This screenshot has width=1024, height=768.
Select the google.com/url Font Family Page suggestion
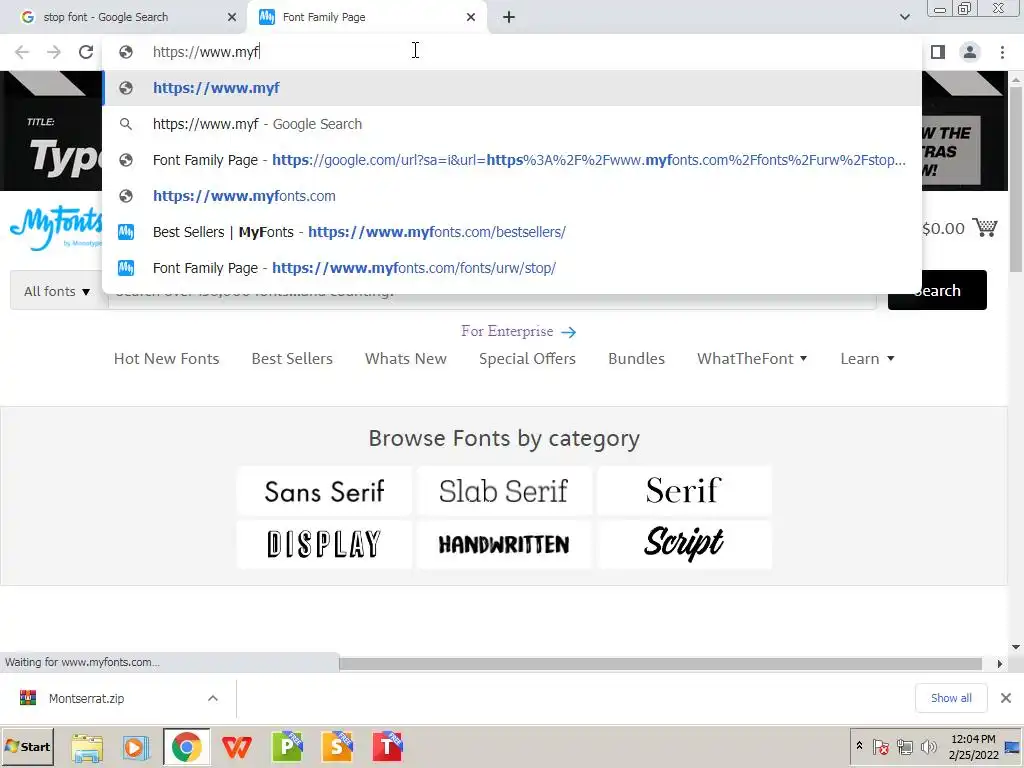(x=512, y=160)
